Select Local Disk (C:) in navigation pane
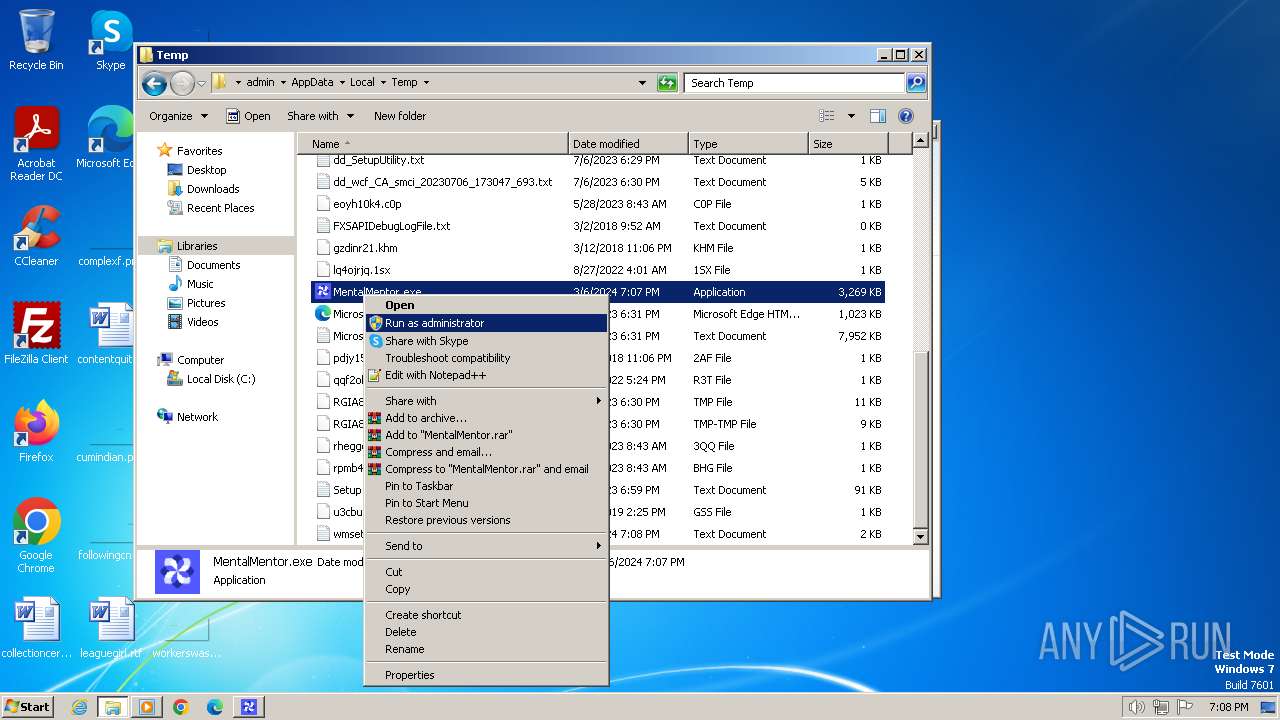Screen dimensions: 1280x720 [220, 379]
